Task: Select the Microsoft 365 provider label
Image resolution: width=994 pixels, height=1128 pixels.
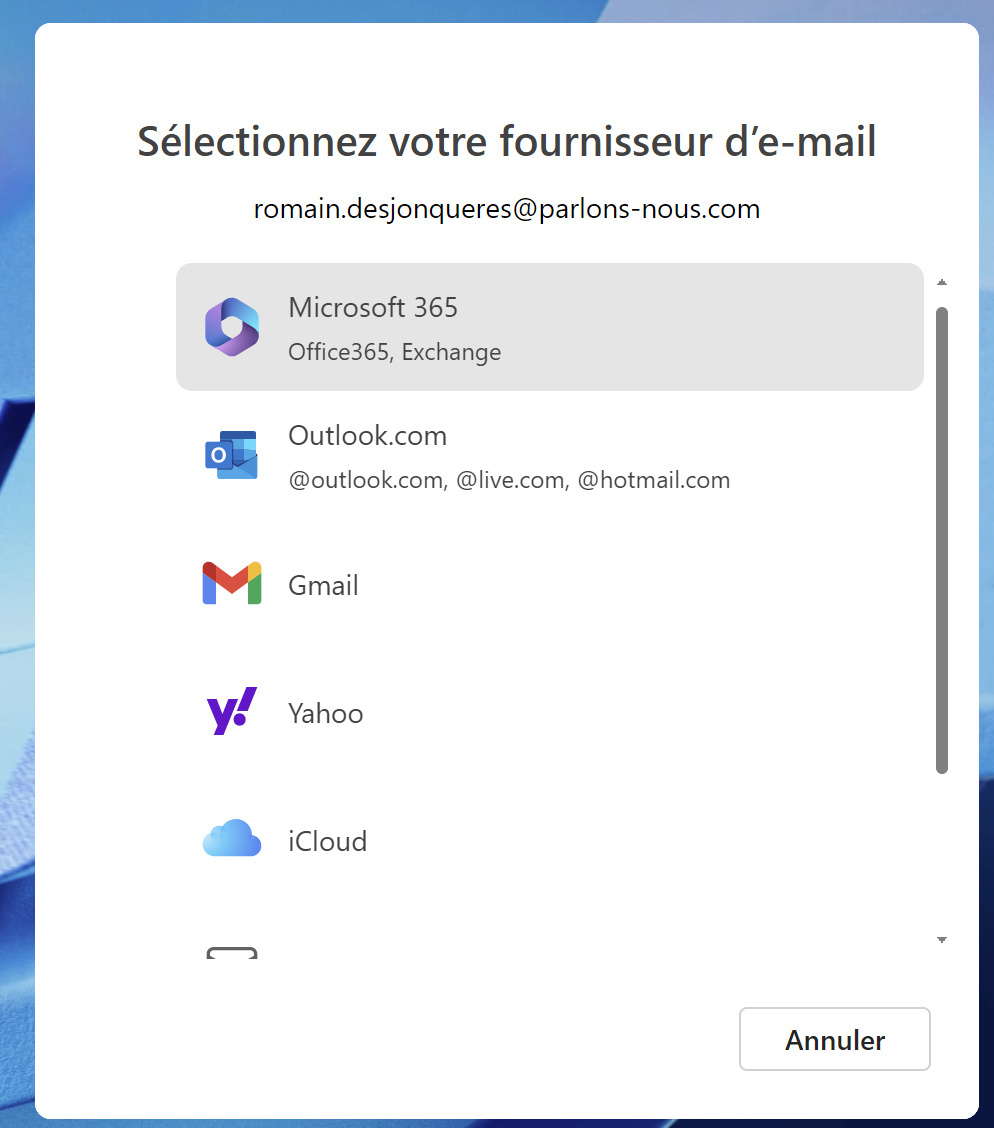Action: 373,308
